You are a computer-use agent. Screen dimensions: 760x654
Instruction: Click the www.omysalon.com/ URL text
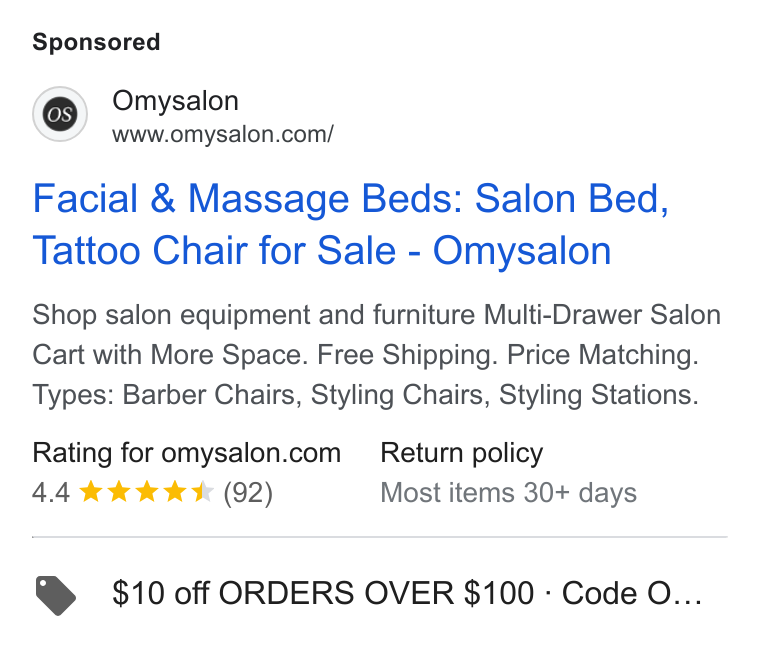coord(223,134)
